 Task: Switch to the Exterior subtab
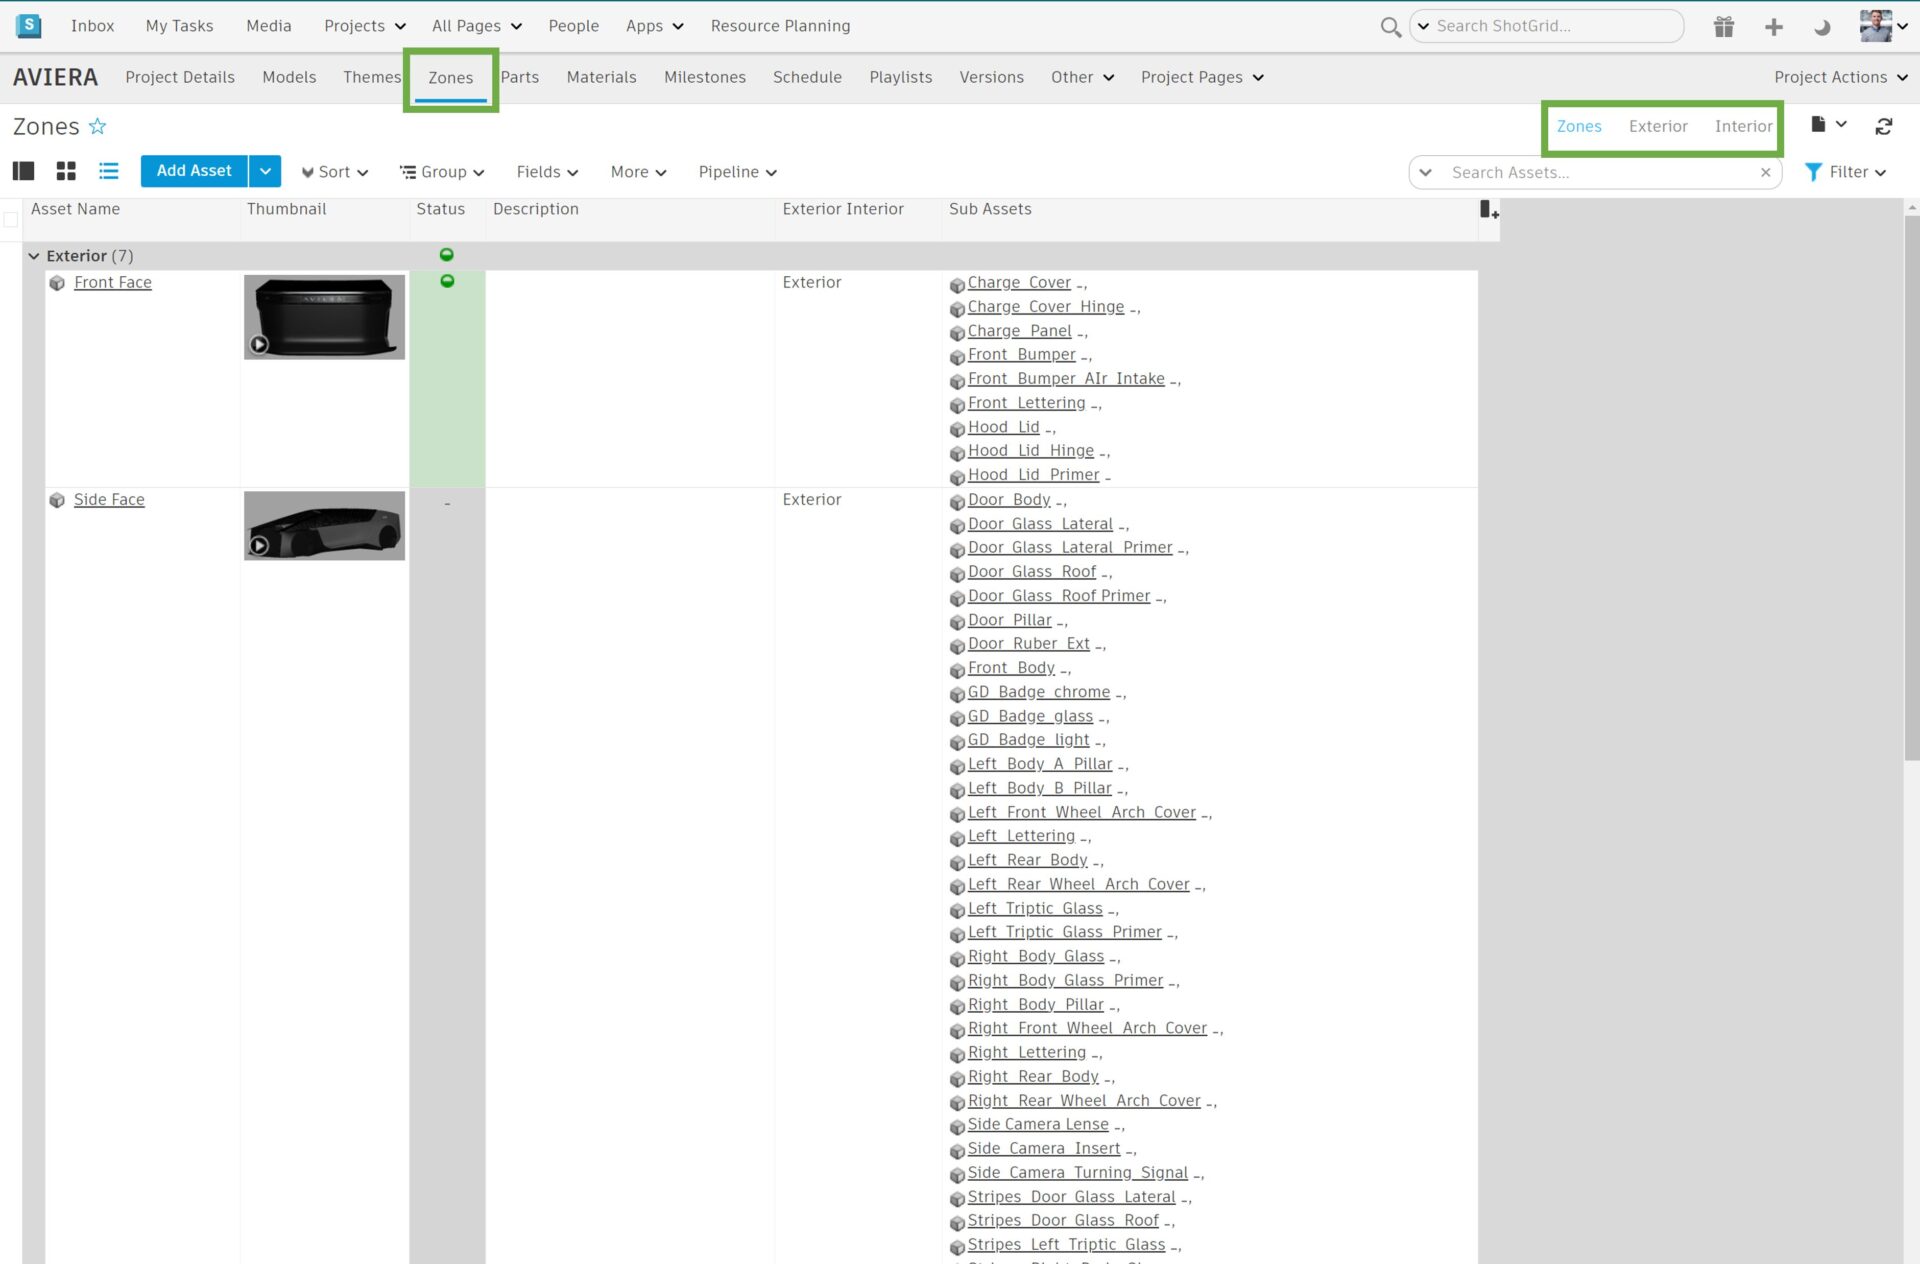(1658, 126)
